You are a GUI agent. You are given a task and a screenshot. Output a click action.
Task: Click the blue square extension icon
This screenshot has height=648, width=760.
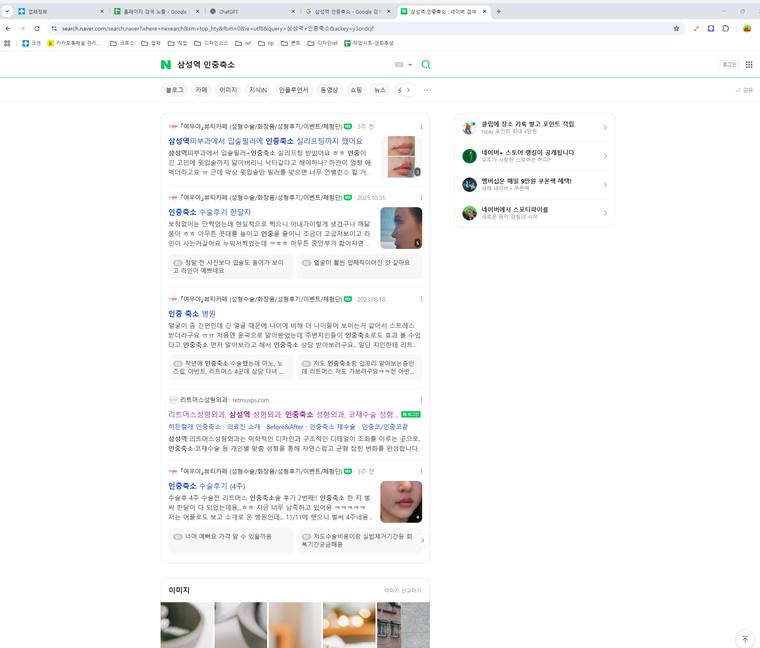click(711, 29)
